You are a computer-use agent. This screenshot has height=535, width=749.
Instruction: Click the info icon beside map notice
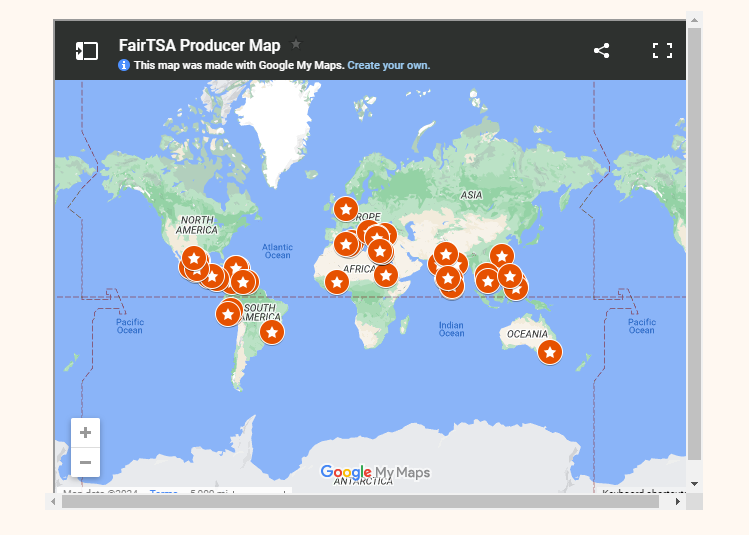pyautogui.click(x=124, y=65)
